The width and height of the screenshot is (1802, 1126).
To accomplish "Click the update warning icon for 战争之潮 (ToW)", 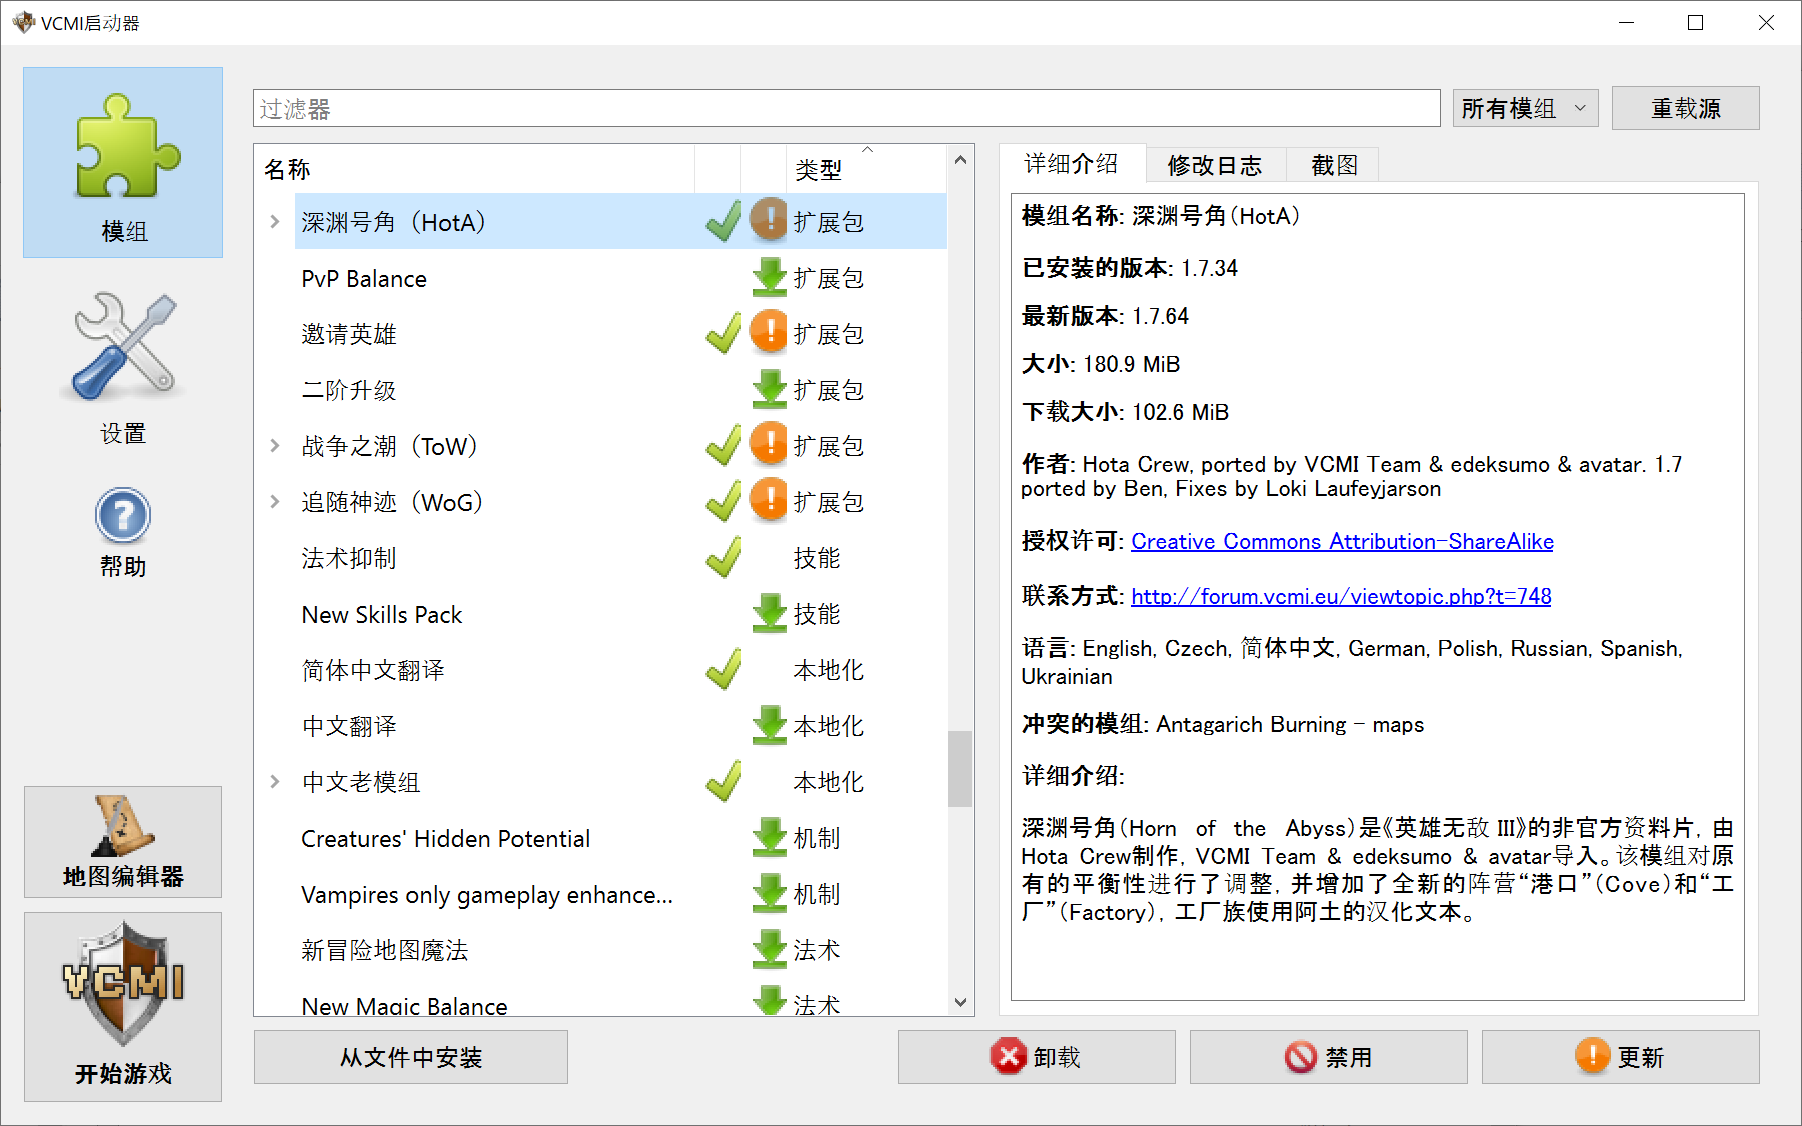I will 769,443.
